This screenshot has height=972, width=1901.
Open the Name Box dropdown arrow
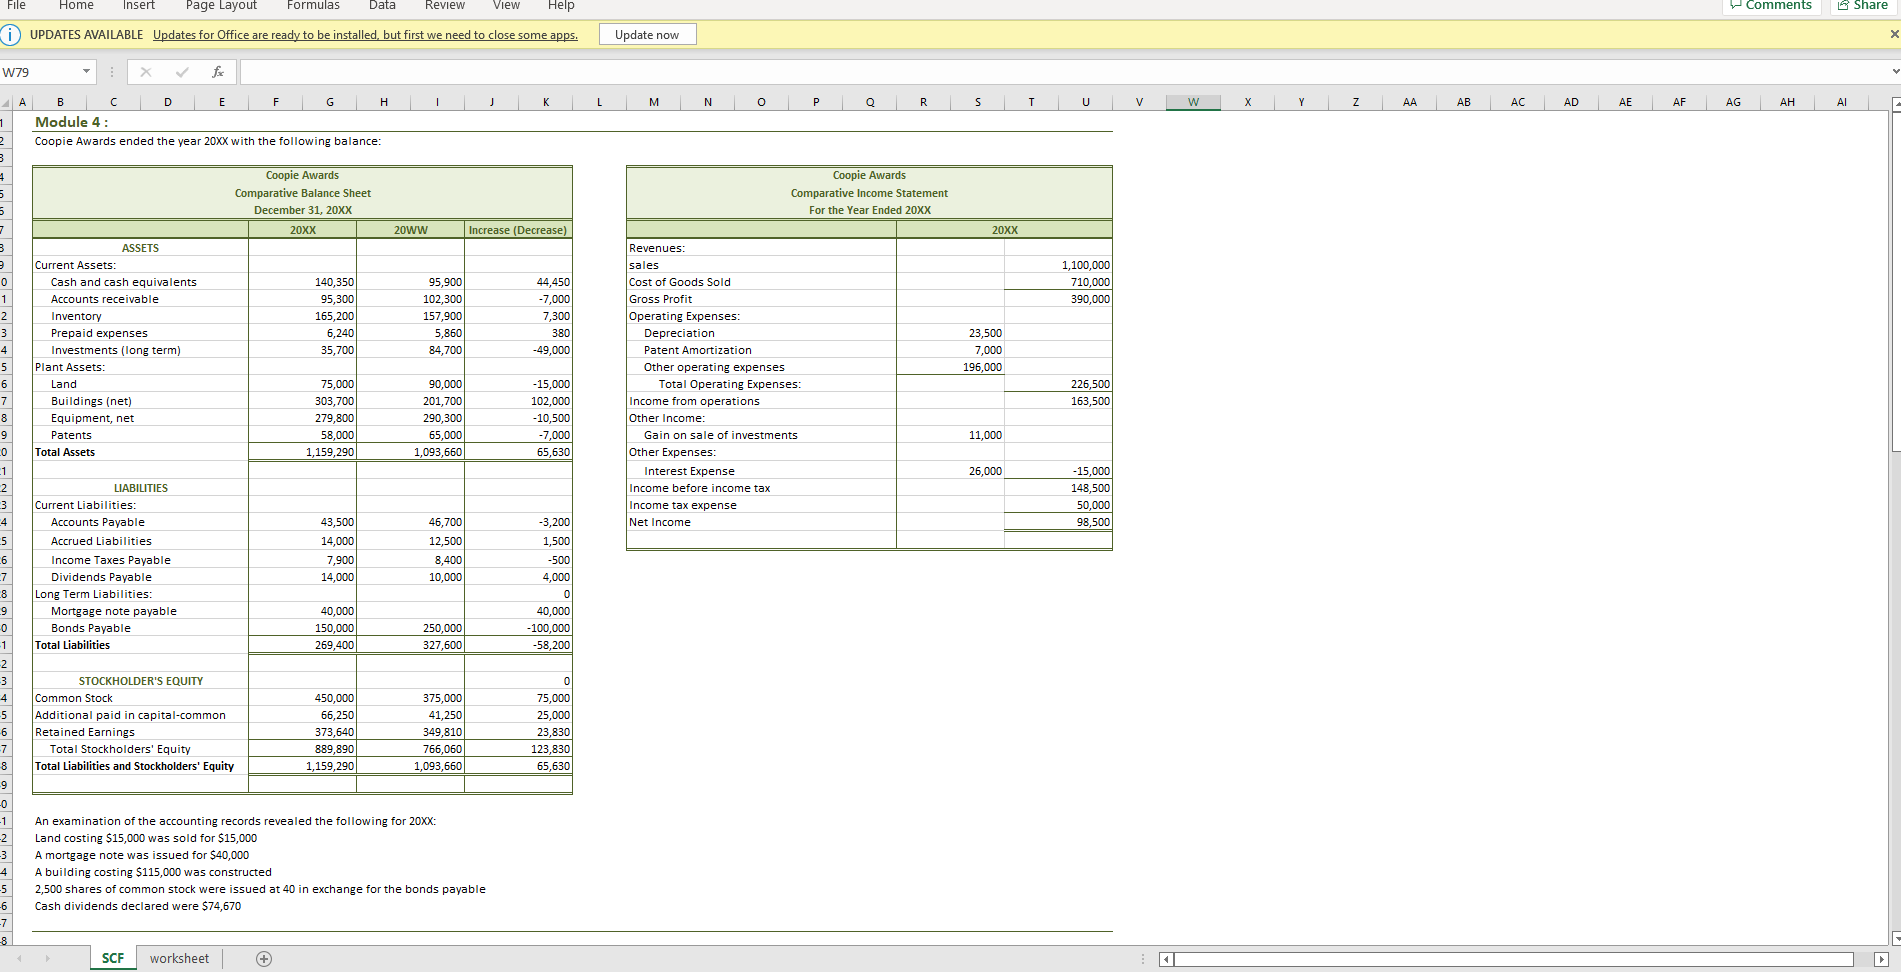(x=85, y=71)
